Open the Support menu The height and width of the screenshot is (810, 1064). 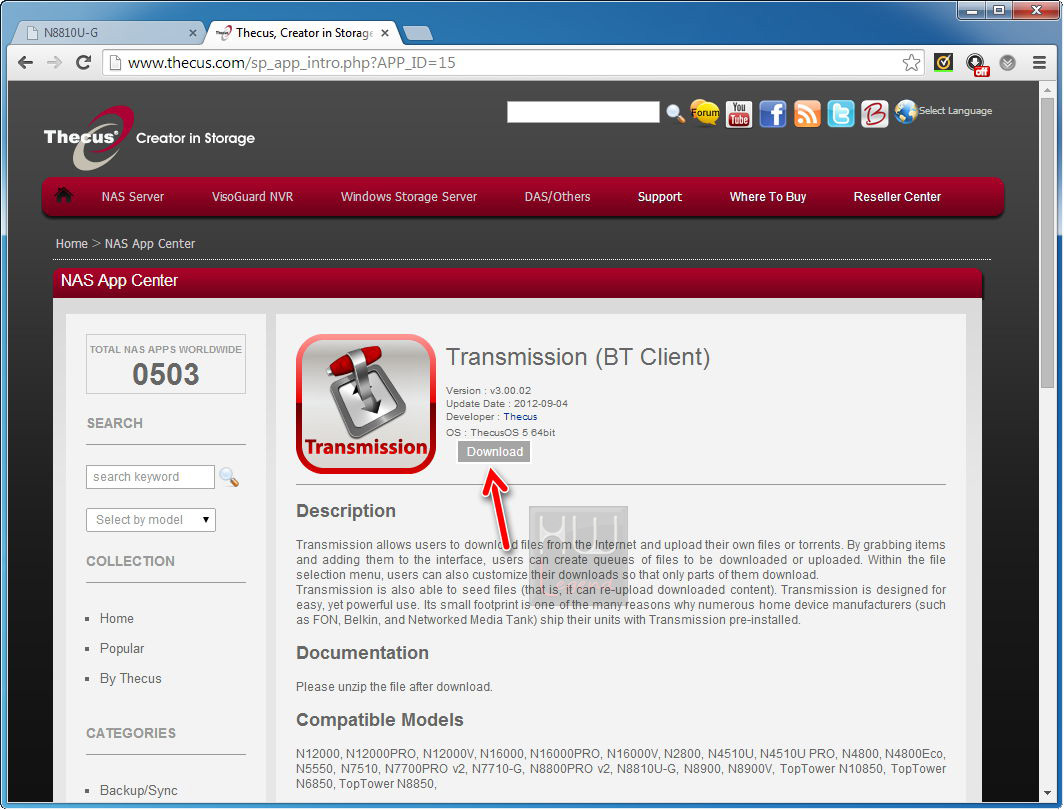(660, 197)
